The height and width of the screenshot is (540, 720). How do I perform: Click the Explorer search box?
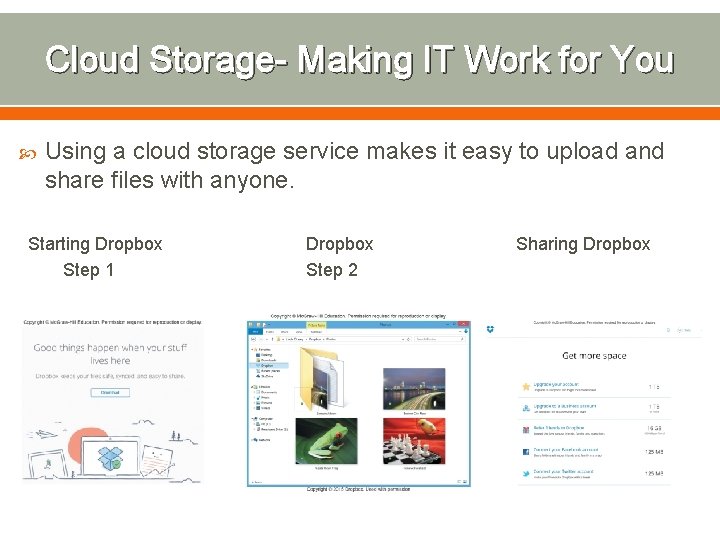439,339
